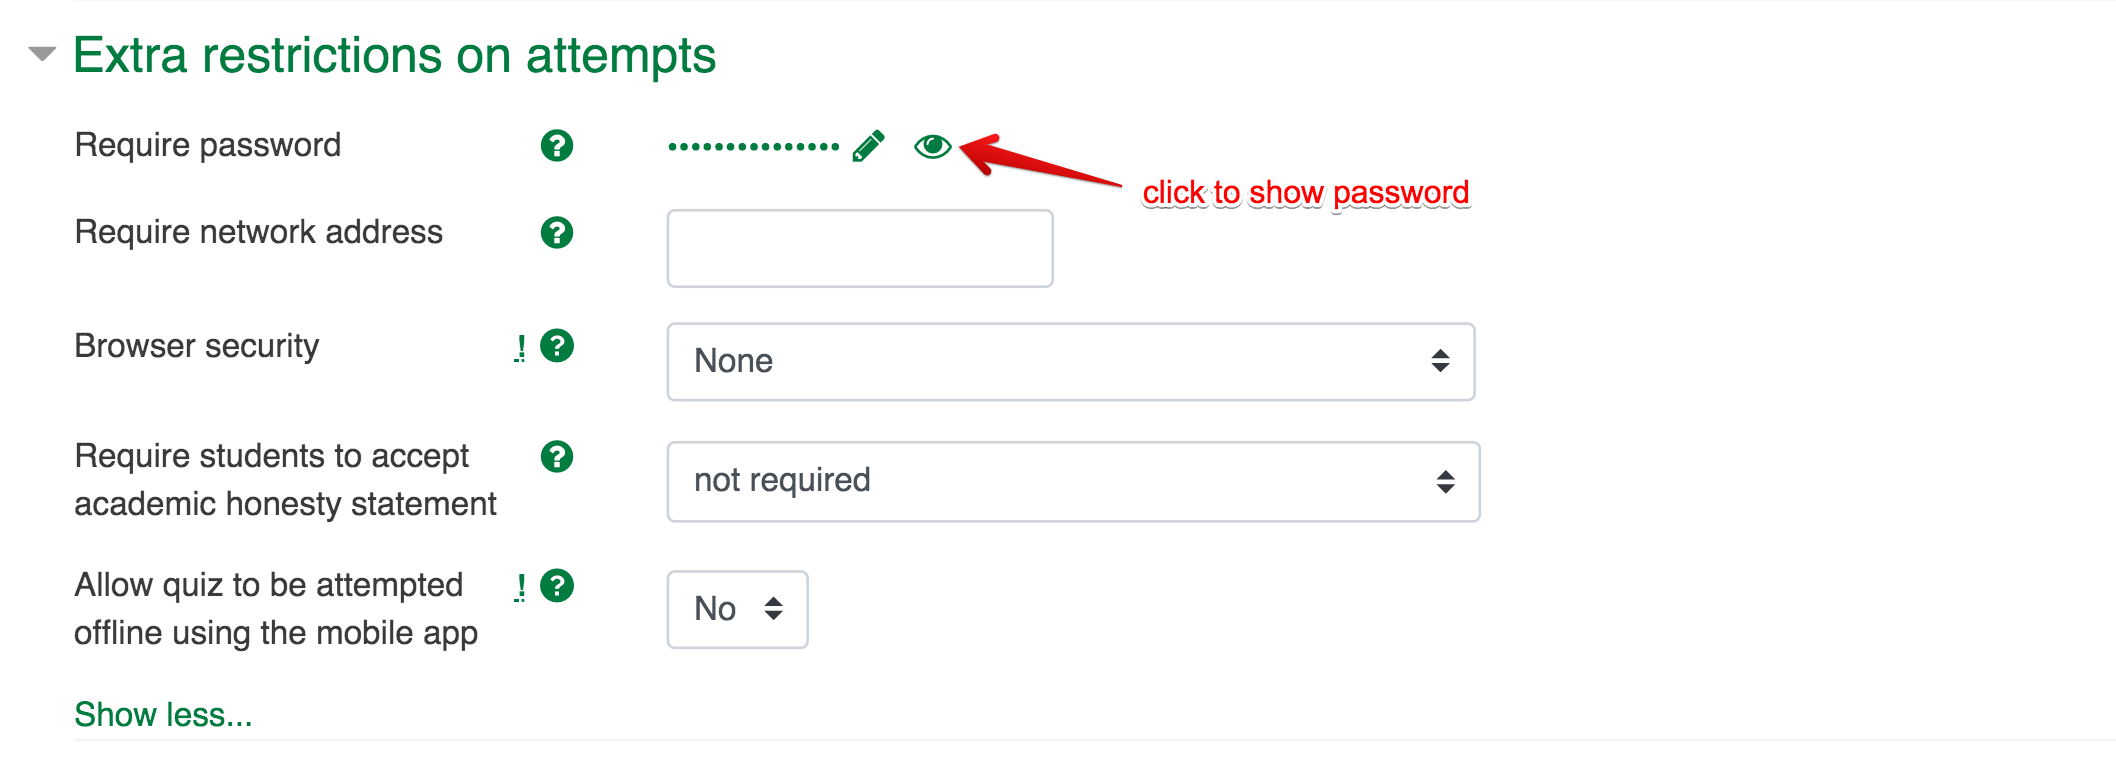The height and width of the screenshot is (768, 2116).
Task: Open the Browser security dropdown
Action: click(1070, 361)
